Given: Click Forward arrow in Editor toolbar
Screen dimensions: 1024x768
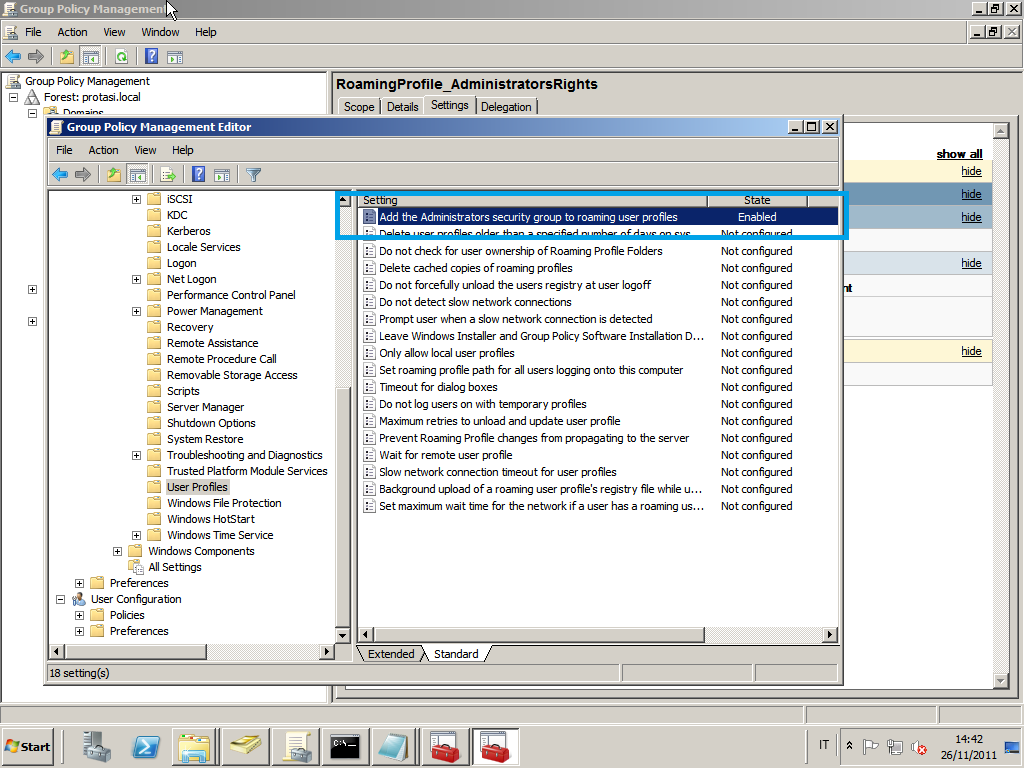Looking at the screenshot, I should [83, 174].
